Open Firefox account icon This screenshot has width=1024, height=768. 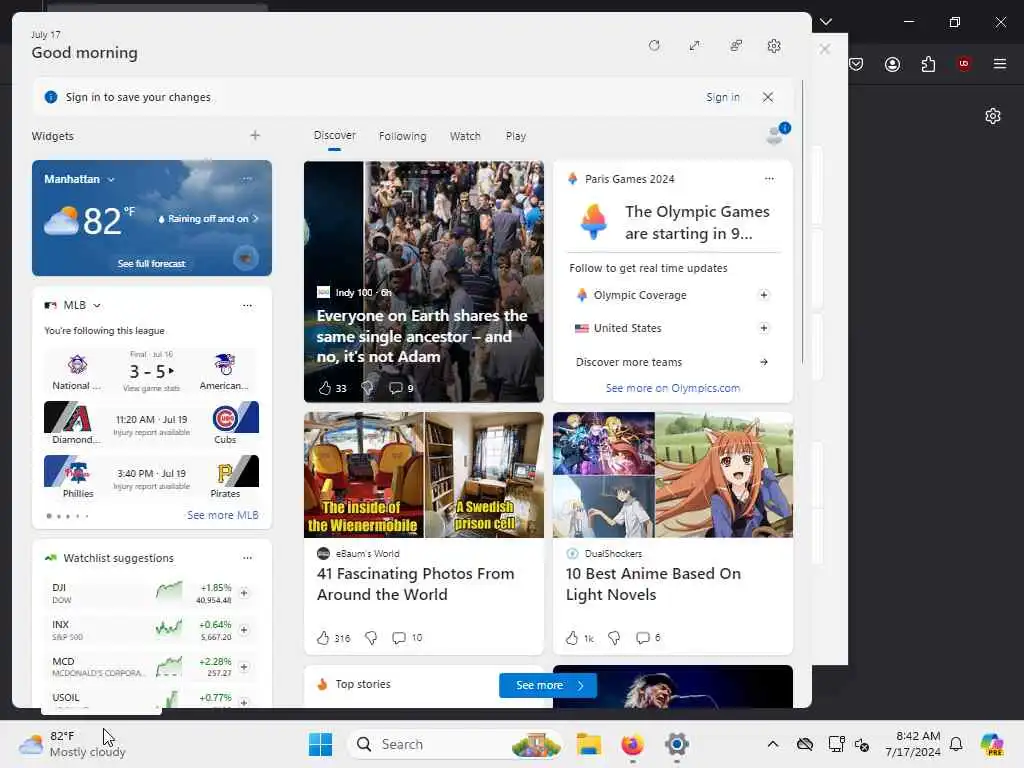pyautogui.click(x=892, y=64)
